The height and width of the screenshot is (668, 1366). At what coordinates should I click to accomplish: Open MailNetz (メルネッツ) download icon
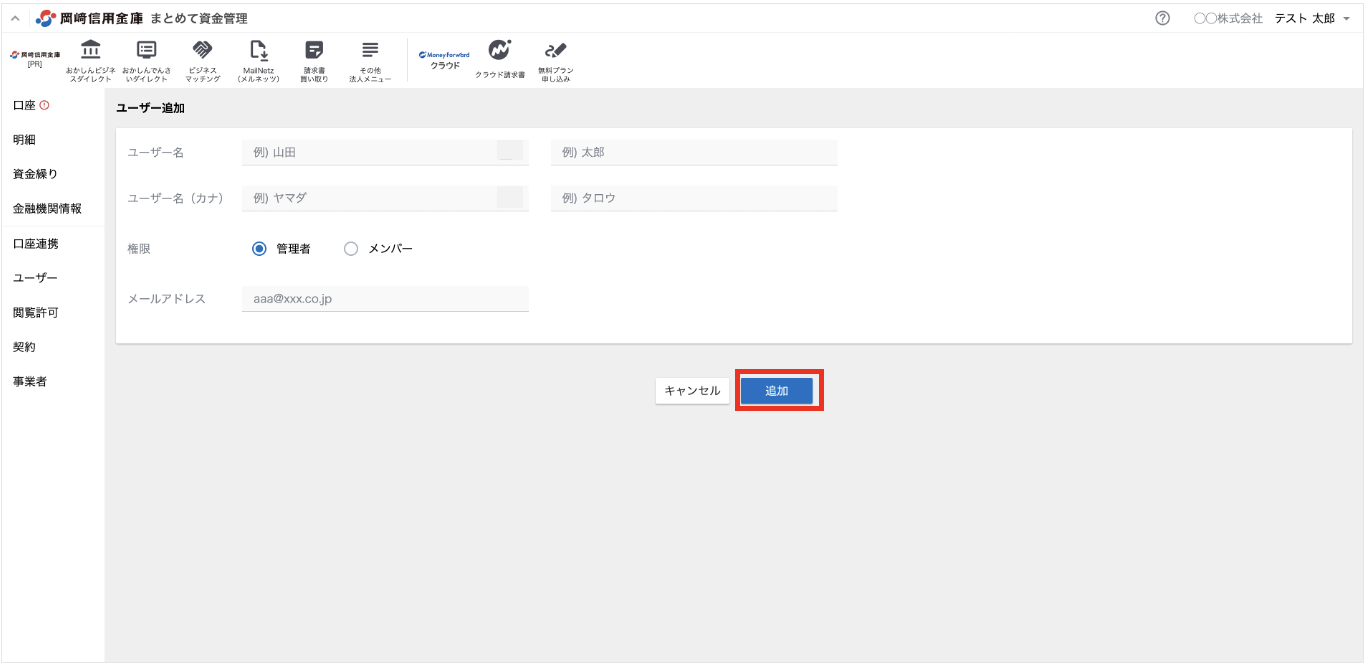[258, 50]
